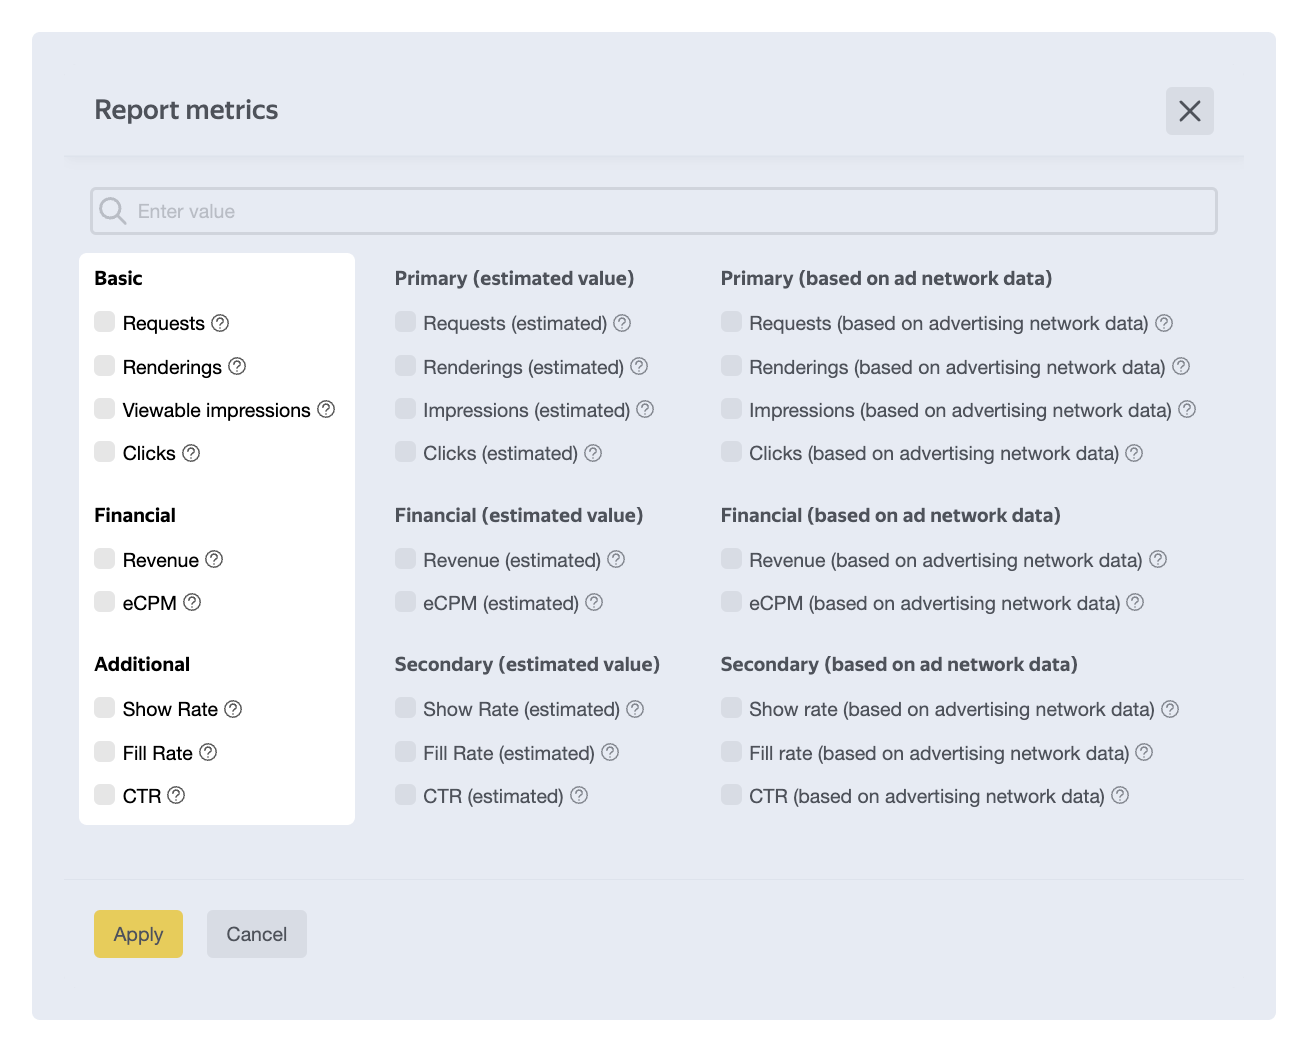Check the Revenue metric checkbox
Viewport: 1308px width, 1052px height.
(105, 559)
